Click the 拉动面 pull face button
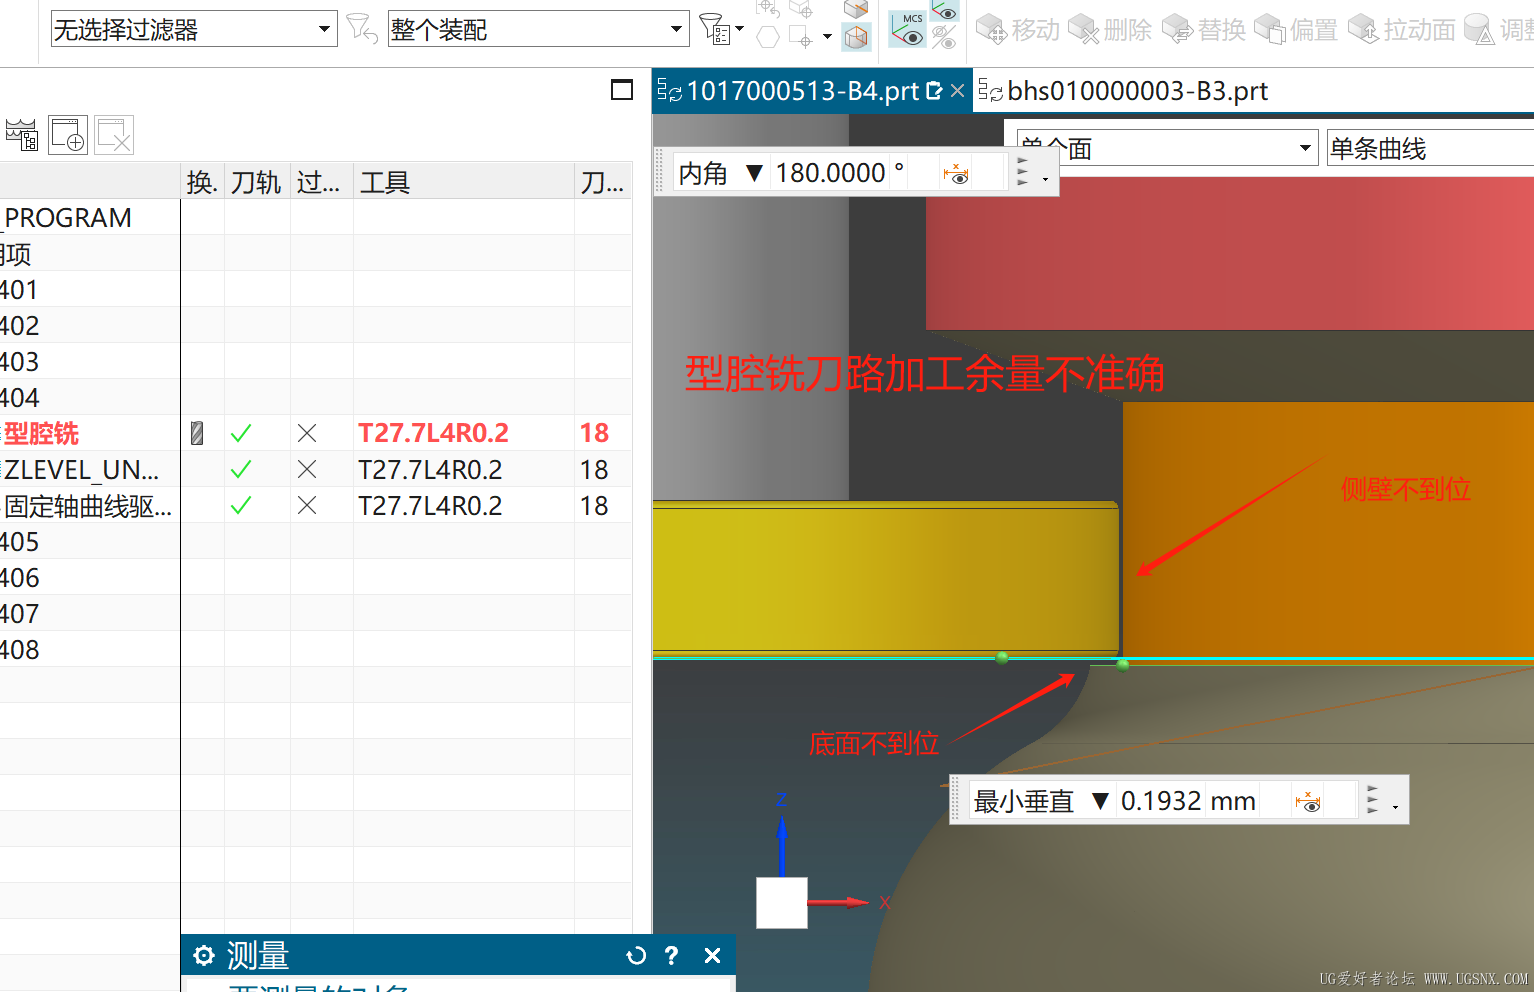Viewport: 1534px width, 992px height. [1402, 30]
